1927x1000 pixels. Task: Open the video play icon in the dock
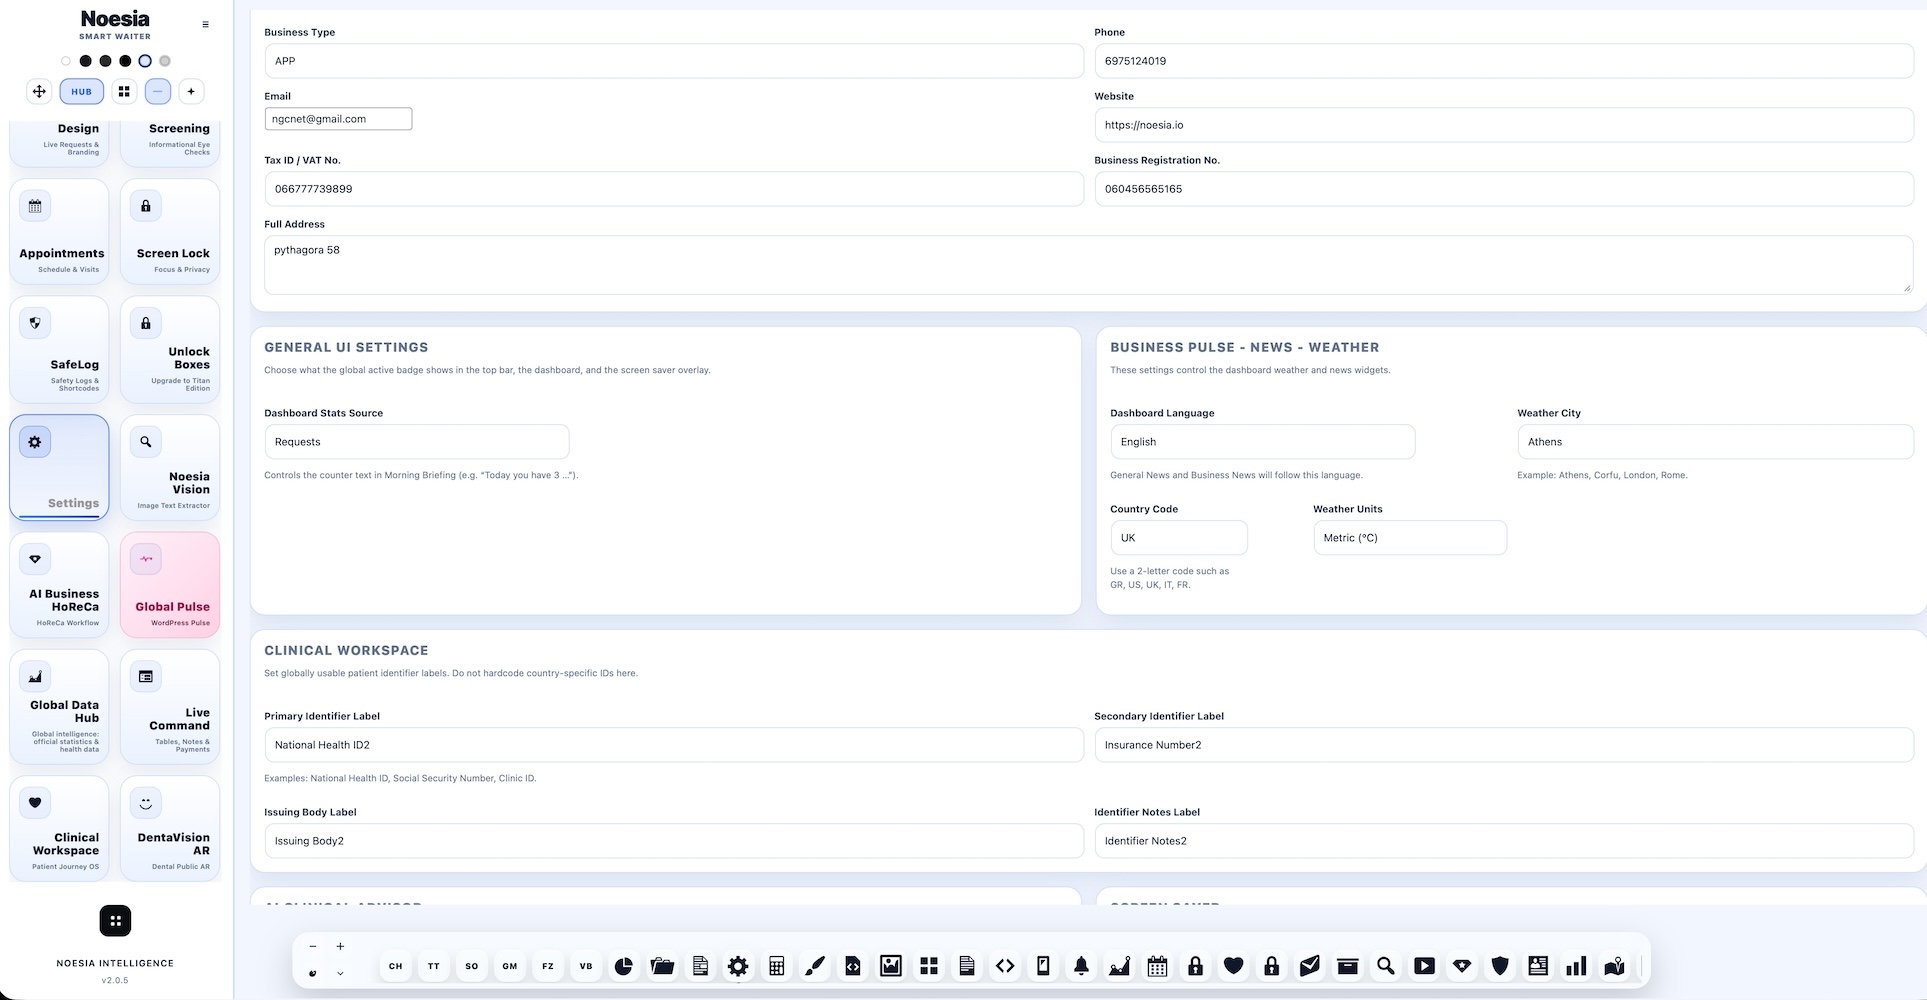1424,966
